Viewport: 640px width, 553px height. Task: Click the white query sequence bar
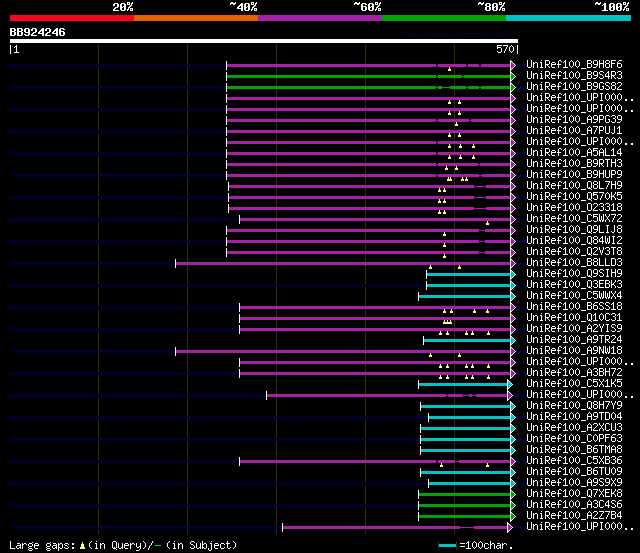pos(264,41)
